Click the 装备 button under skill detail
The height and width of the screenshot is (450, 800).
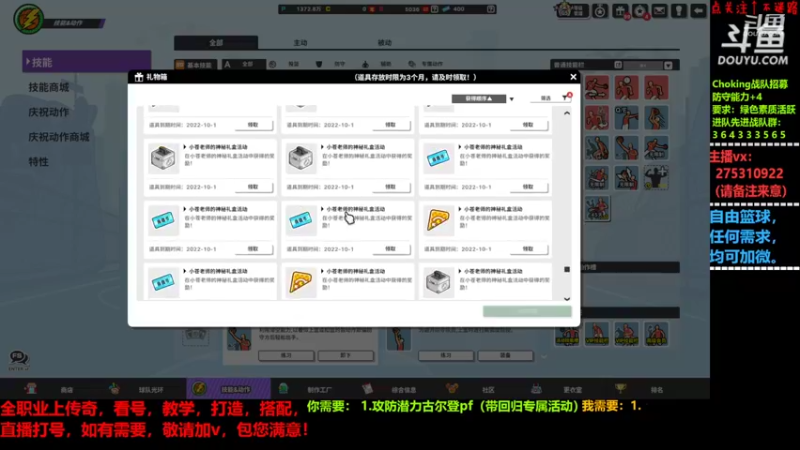point(505,356)
